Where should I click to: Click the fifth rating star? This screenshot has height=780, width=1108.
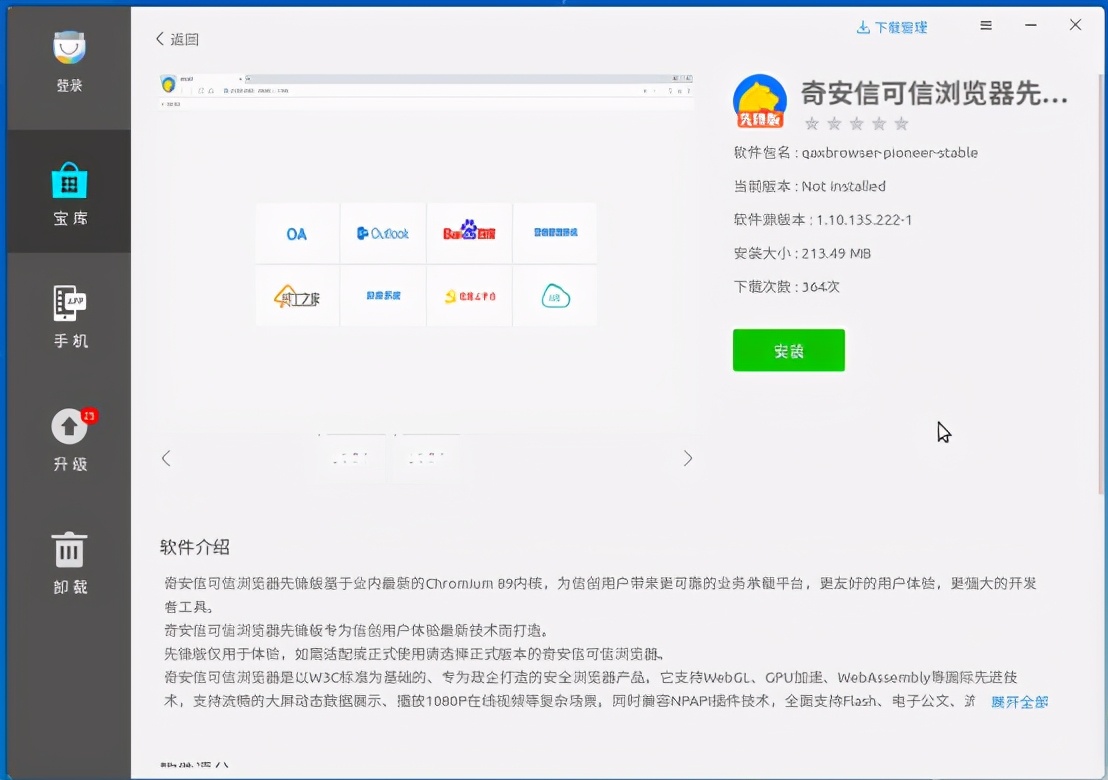pos(901,124)
